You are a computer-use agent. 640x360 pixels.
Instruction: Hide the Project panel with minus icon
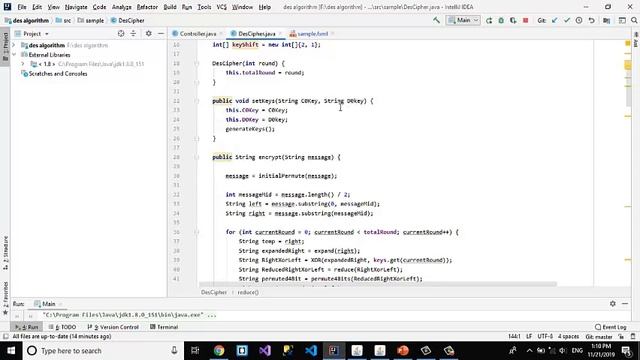pyautogui.click(x=161, y=33)
